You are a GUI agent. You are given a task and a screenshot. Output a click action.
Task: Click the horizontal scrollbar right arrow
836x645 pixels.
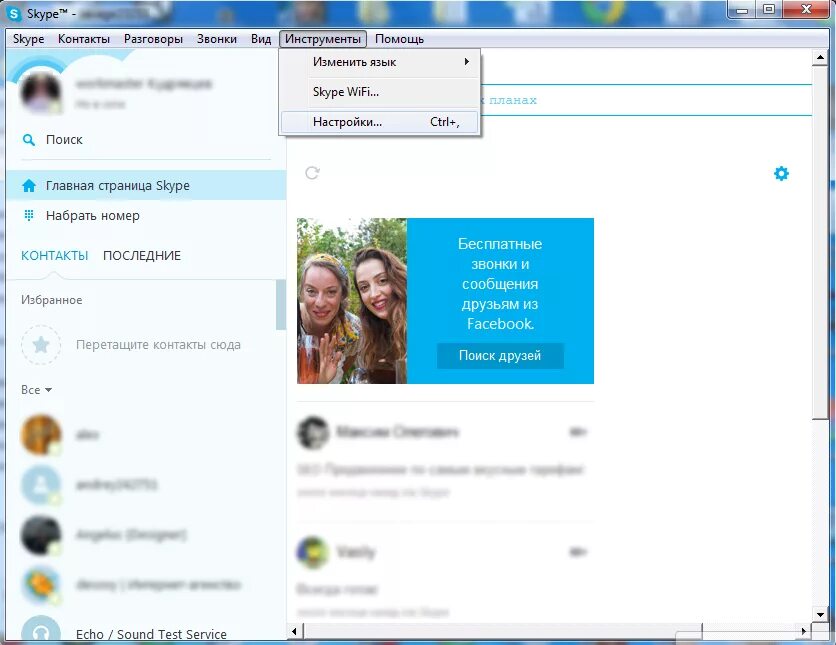coord(805,632)
